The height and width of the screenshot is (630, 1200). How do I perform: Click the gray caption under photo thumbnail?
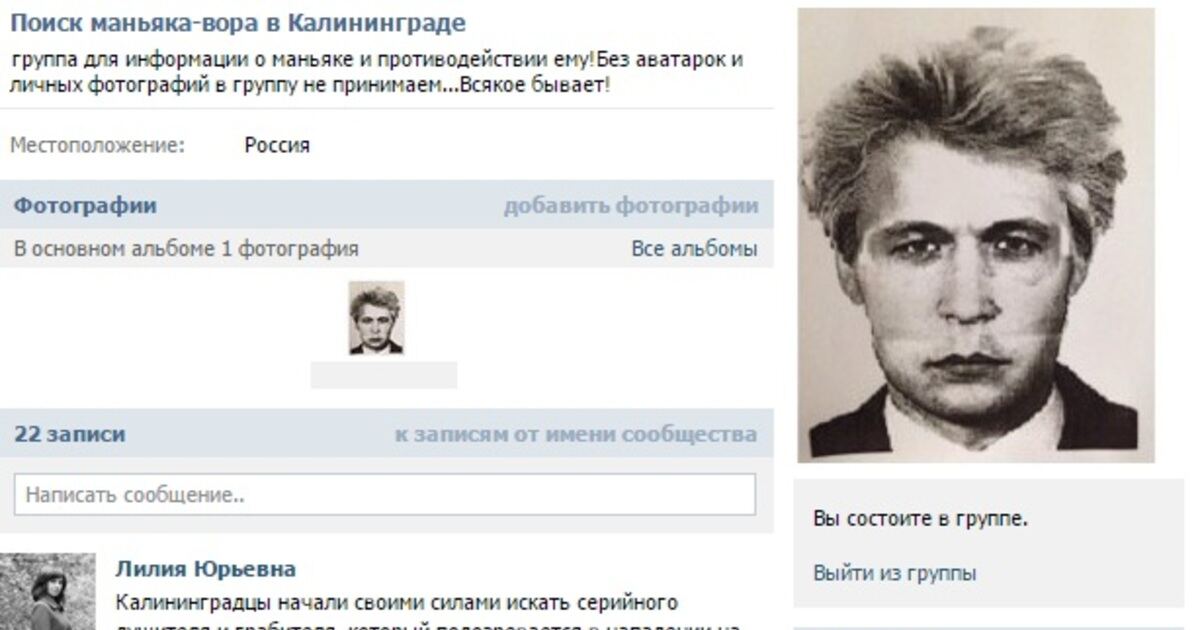pyautogui.click(x=384, y=375)
